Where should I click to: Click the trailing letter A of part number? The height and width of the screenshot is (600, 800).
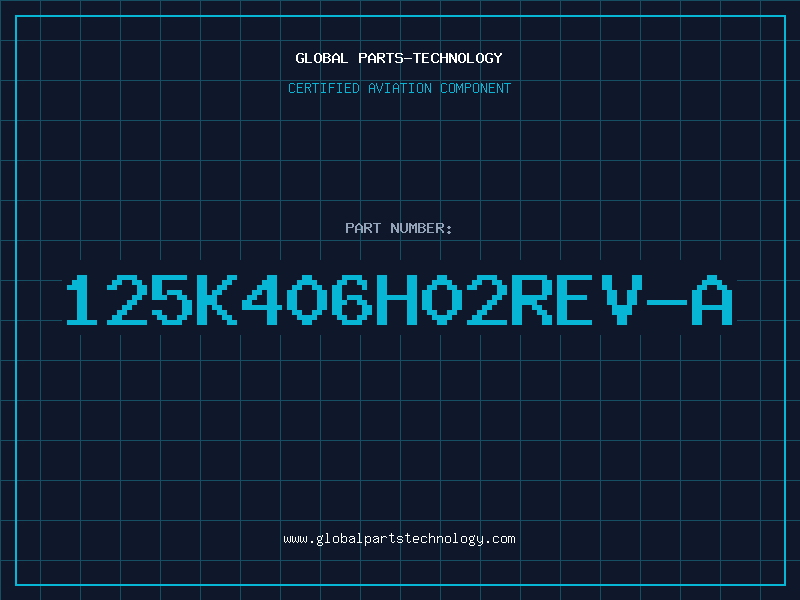(713, 300)
